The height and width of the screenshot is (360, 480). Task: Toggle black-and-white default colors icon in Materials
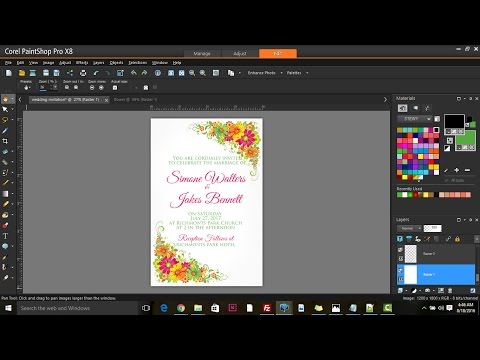tap(447, 148)
